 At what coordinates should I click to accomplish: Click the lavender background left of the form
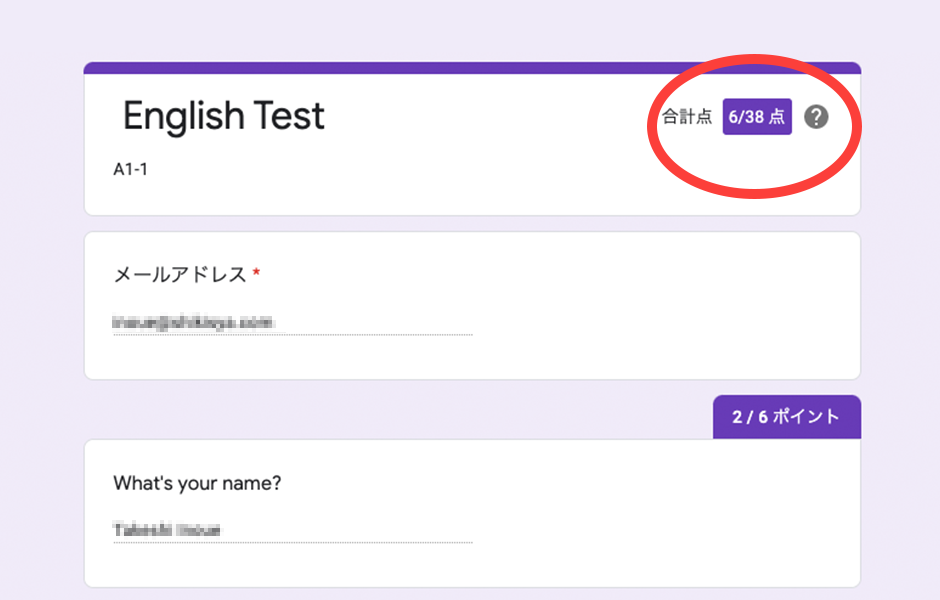pos(40,300)
